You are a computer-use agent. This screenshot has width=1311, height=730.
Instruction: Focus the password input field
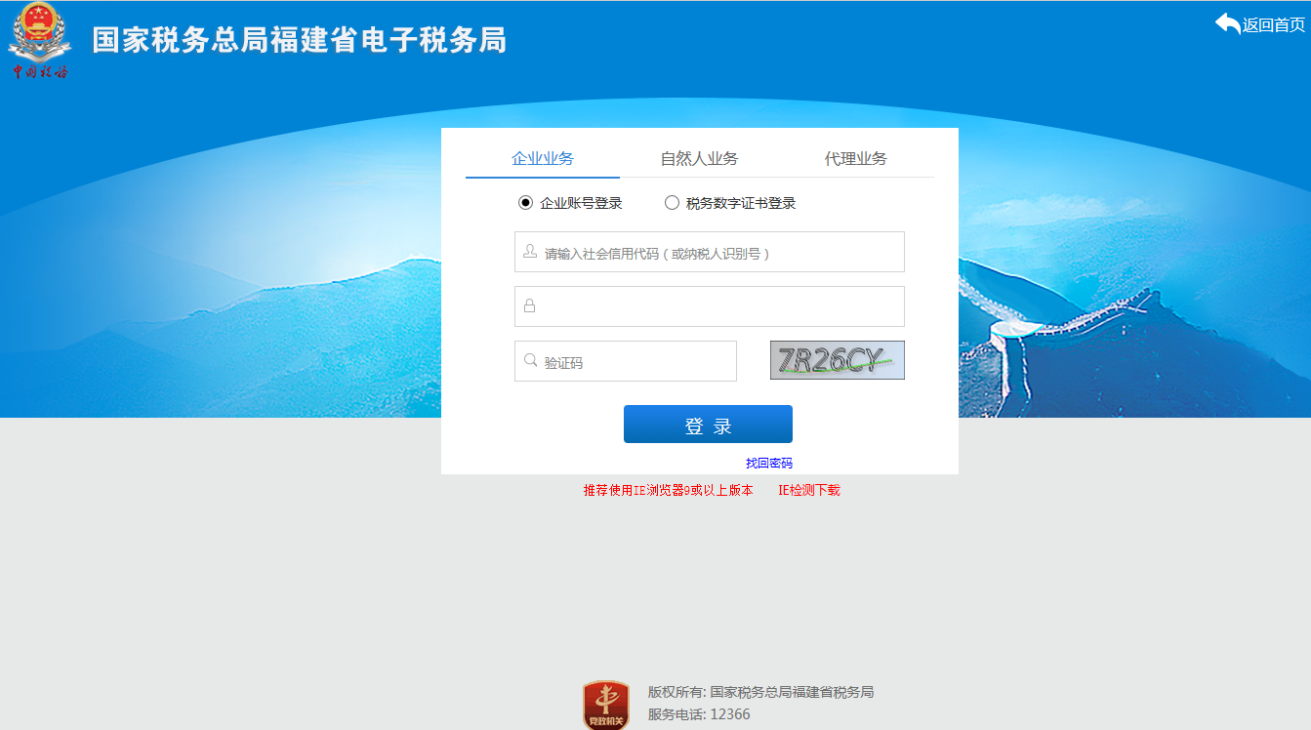720,306
